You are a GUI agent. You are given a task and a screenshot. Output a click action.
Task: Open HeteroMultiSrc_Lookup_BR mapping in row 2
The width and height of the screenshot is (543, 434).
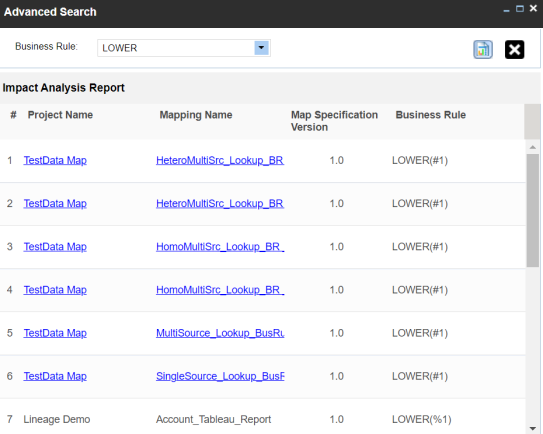220,203
